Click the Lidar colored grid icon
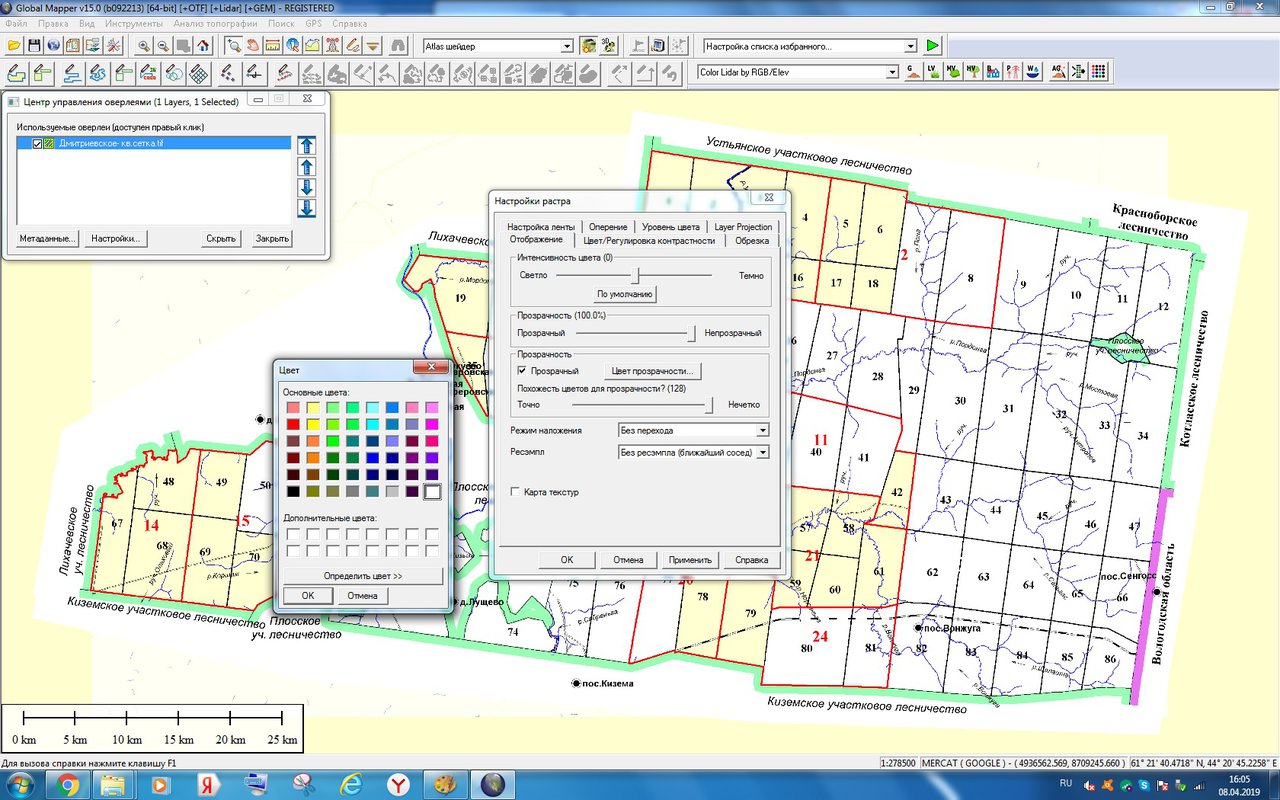This screenshot has width=1280, height=800. pyautogui.click(x=1098, y=72)
